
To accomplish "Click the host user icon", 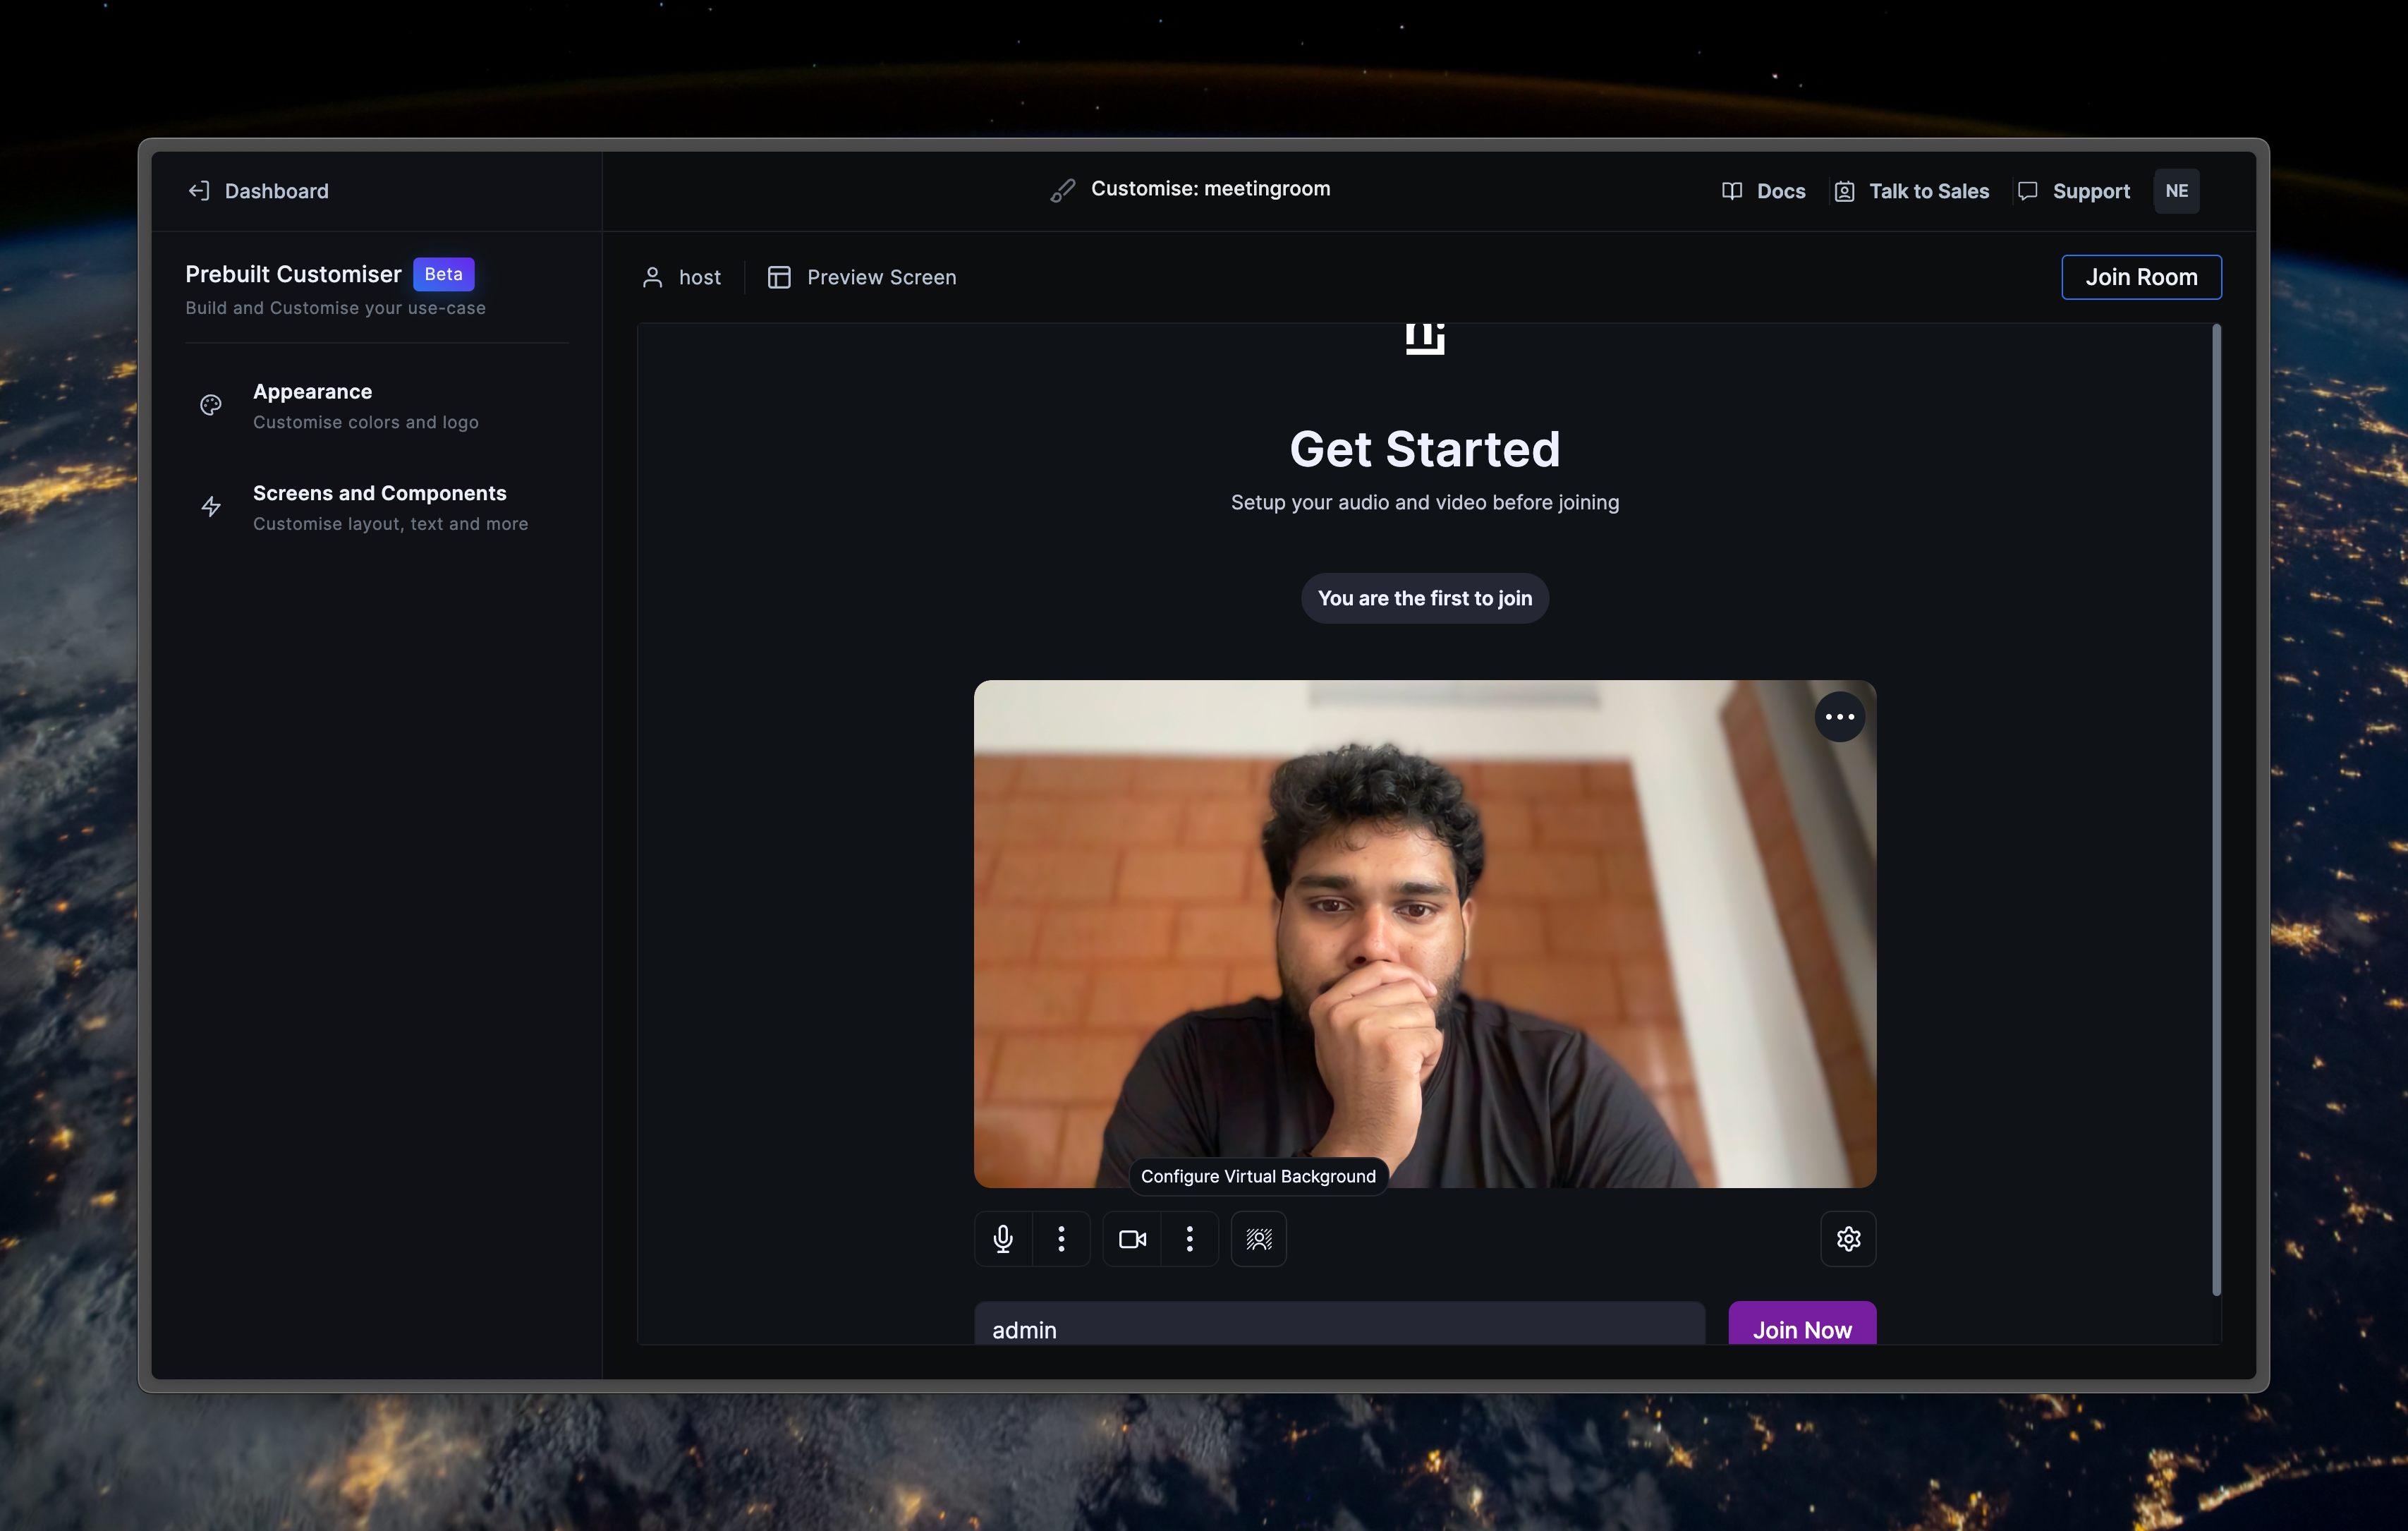I will pos(652,277).
